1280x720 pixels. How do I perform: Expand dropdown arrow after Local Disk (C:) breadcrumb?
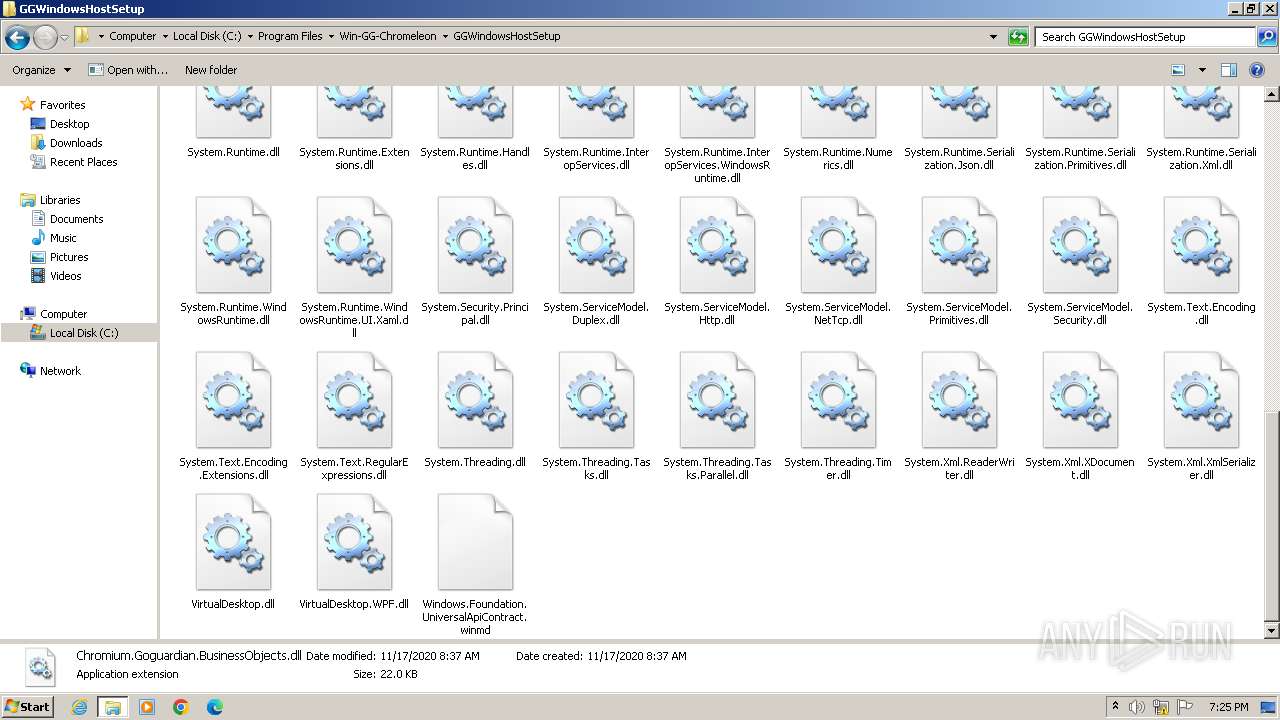pyautogui.click(x=250, y=36)
